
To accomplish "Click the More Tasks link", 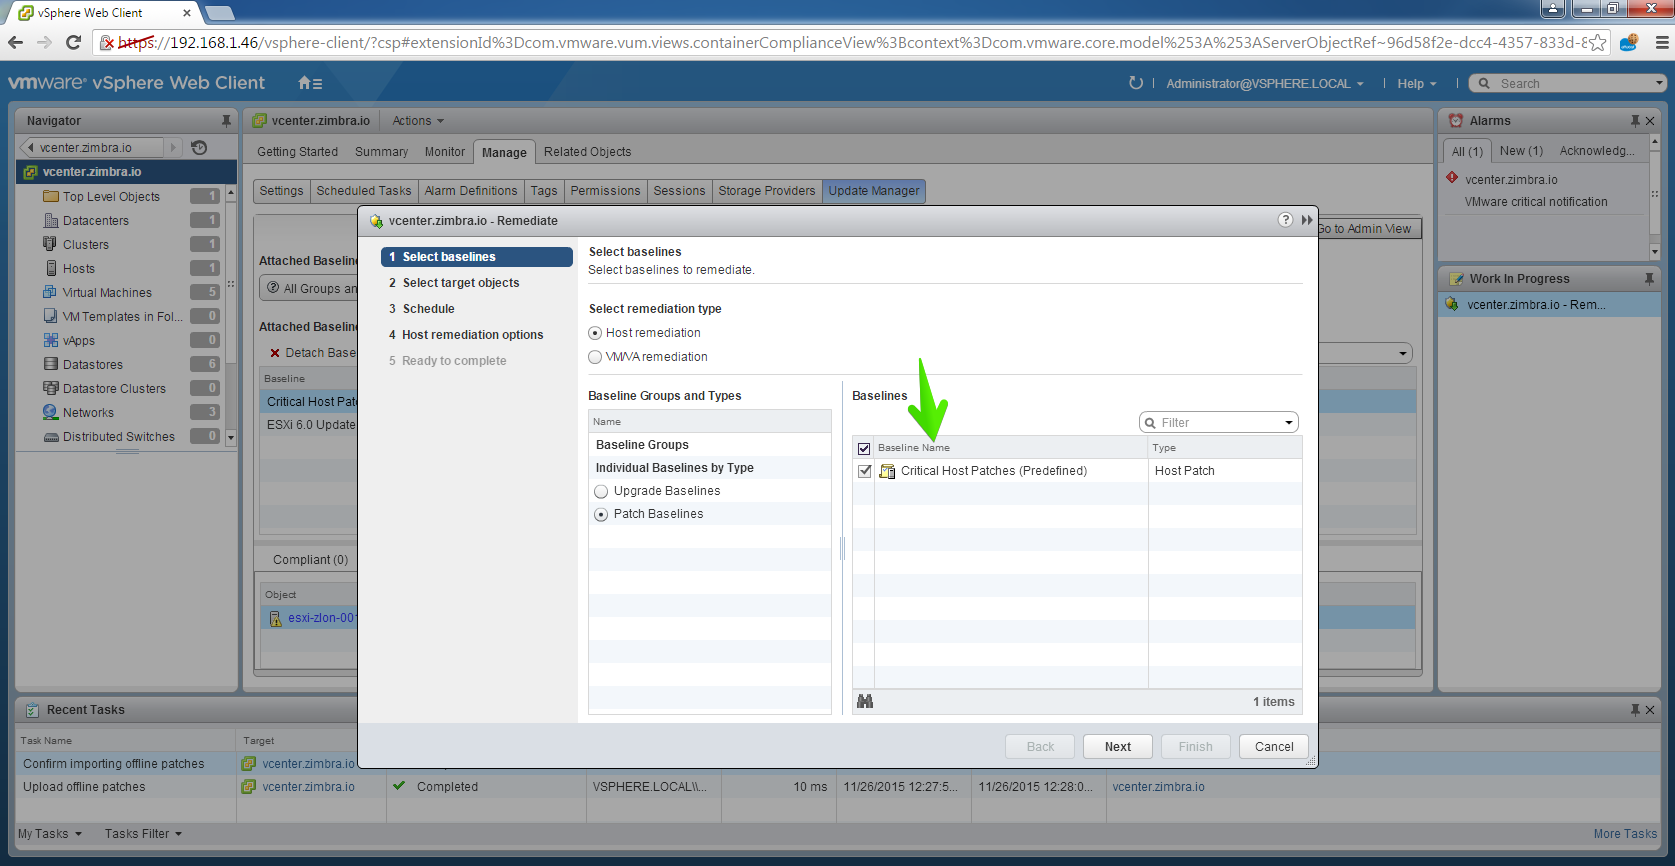I will click(x=1625, y=833).
